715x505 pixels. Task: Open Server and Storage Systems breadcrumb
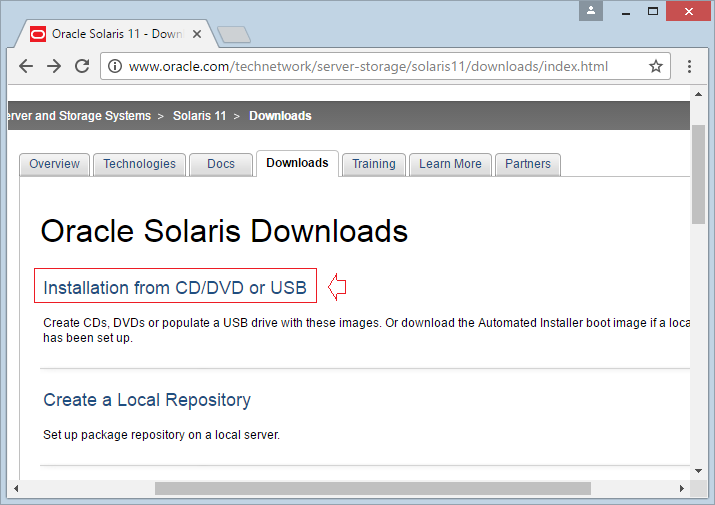[x=79, y=116]
